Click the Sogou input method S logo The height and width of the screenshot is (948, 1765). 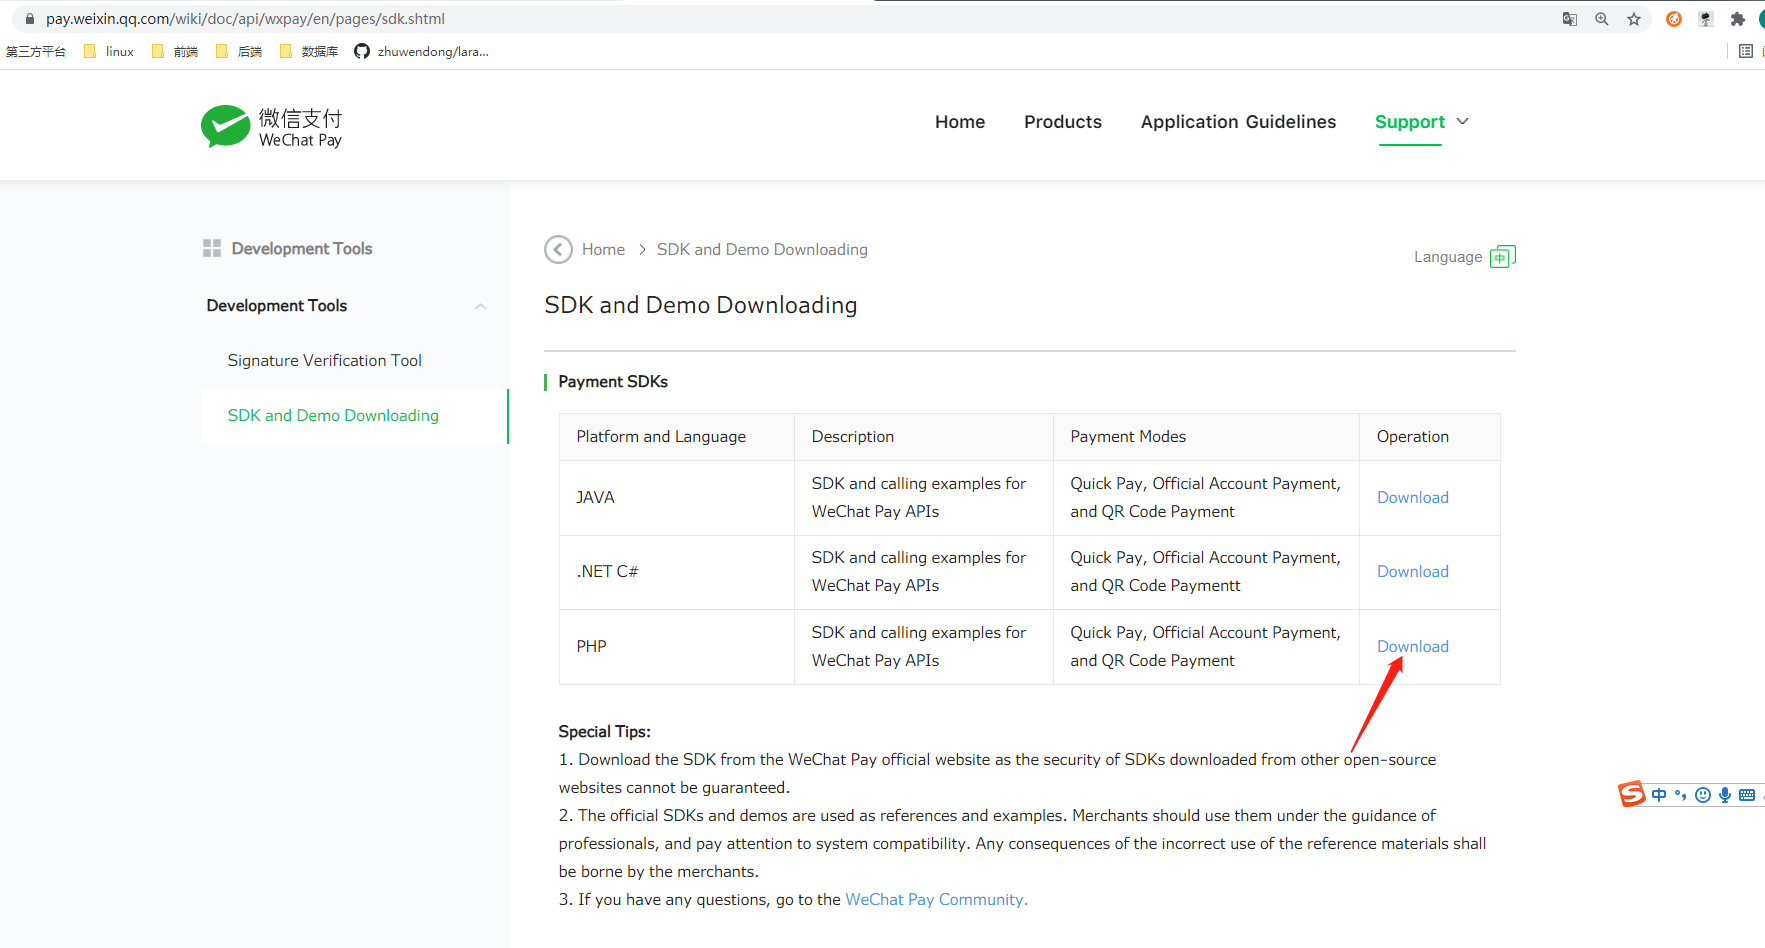tap(1632, 794)
